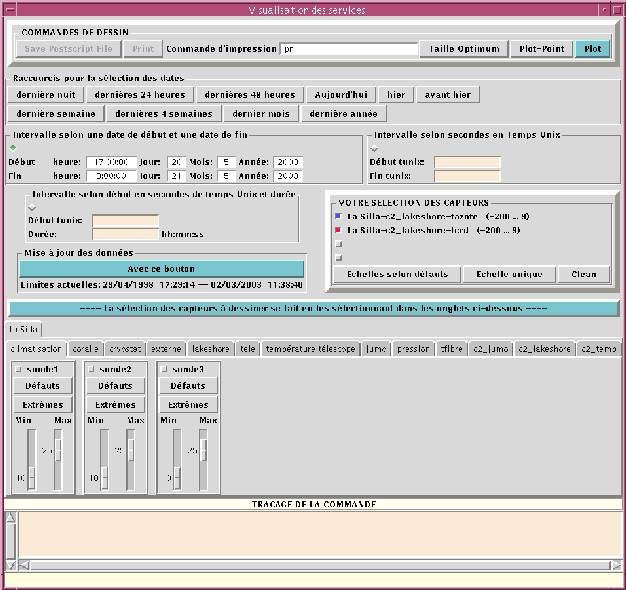Click the Taille Optimum button
The image size is (626, 590).
[x=465, y=48]
